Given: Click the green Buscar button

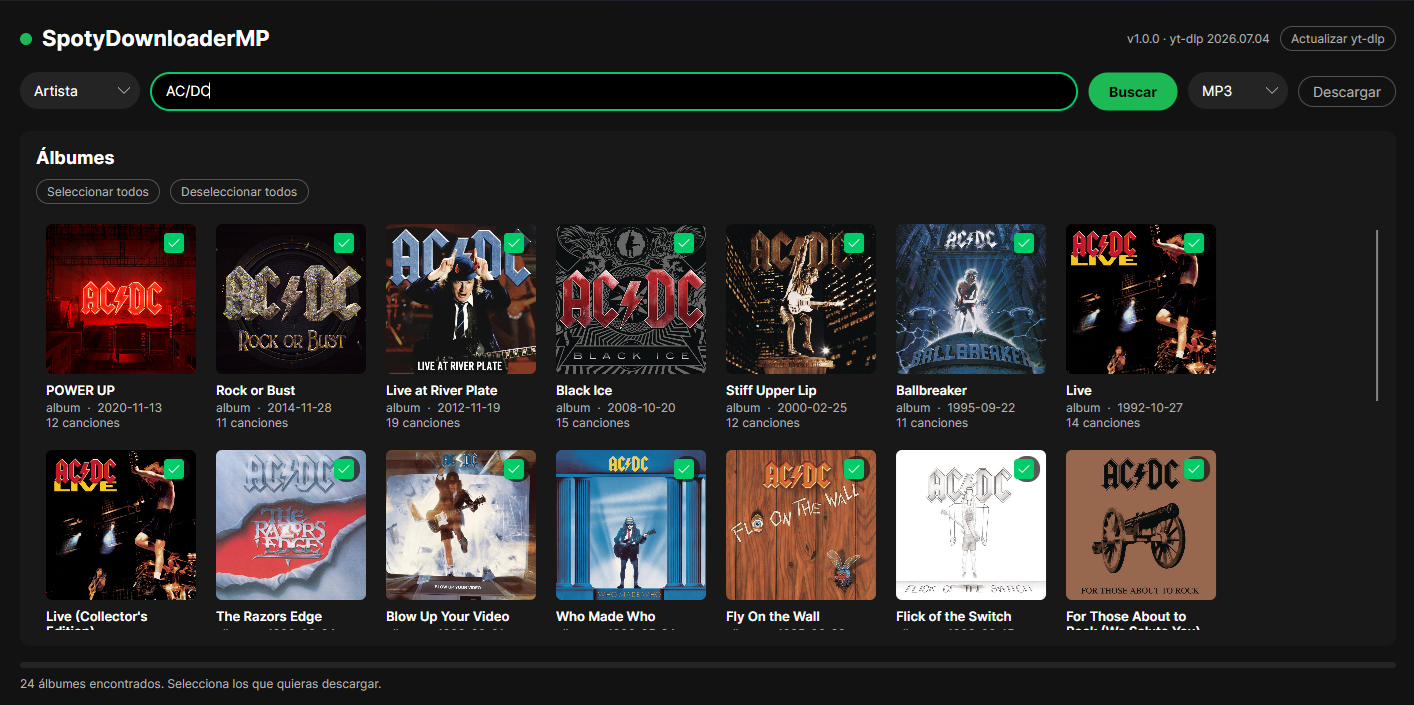Looking at the screenshot, I should tap(1133, 91).
